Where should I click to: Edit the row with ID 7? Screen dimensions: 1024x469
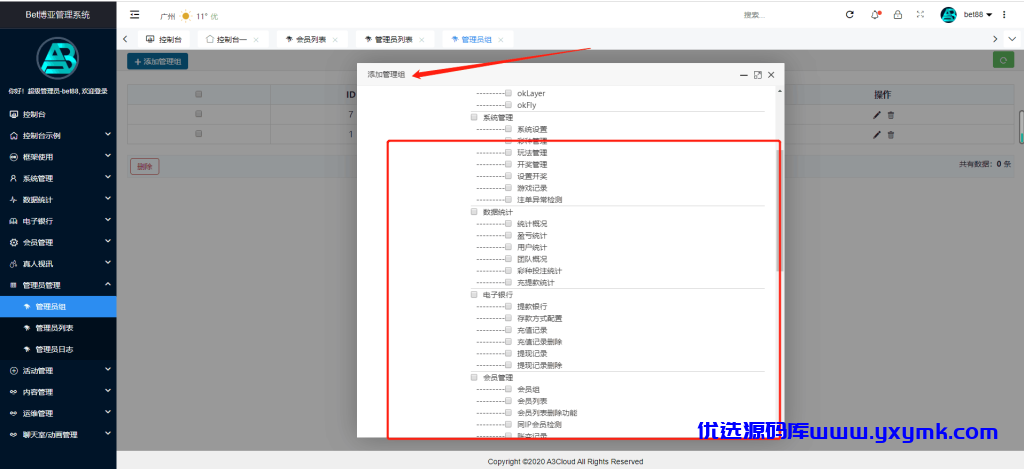pos(876,115)
